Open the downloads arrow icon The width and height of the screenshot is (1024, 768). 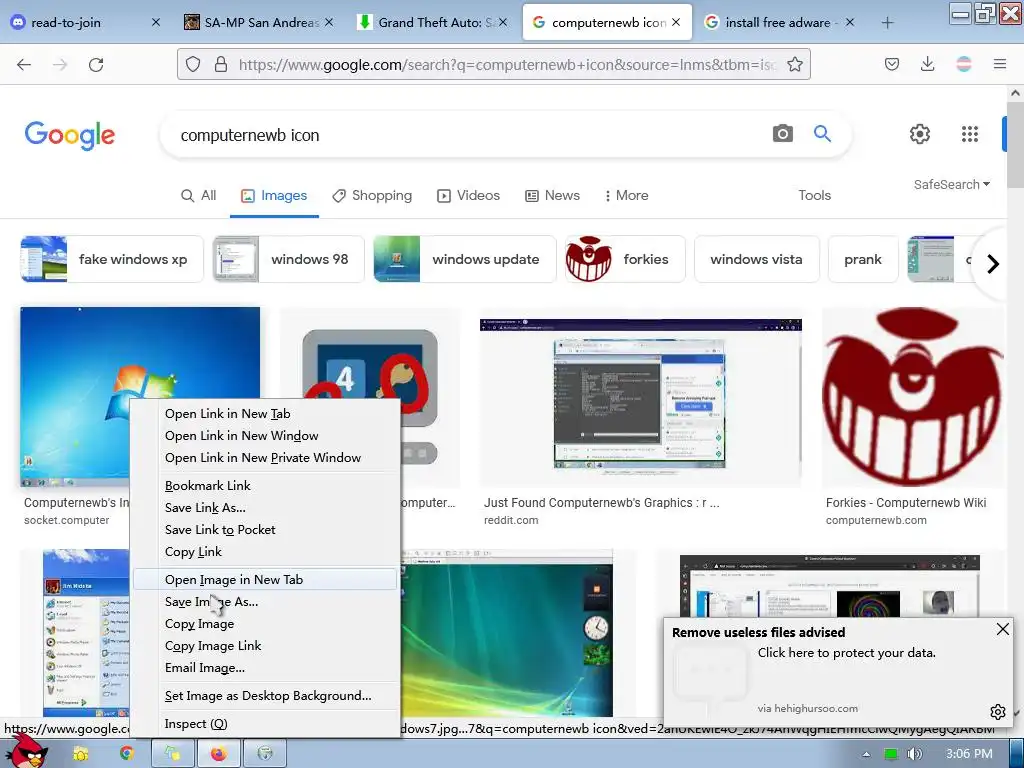[927, 64]
